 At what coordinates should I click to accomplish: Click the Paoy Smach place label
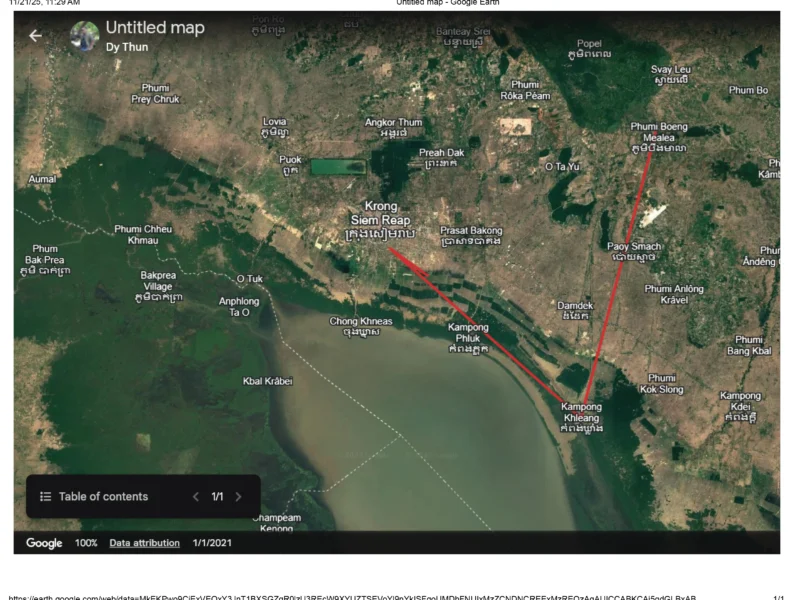pos(634,252)
